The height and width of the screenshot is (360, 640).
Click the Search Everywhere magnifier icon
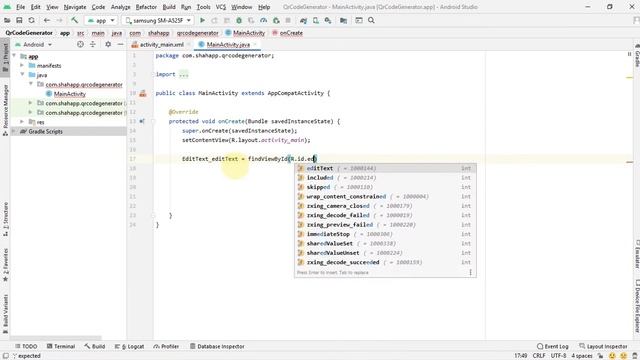(371, 20)
